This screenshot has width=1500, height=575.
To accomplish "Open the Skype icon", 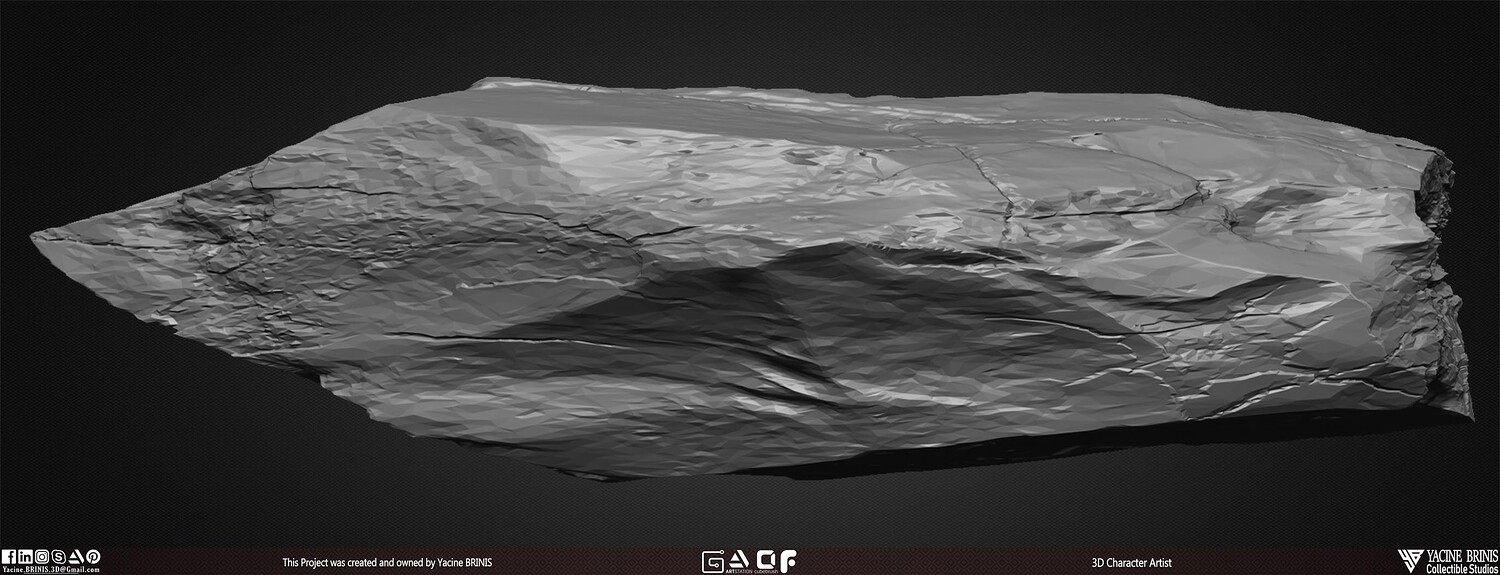I will [x=58, y=556].
